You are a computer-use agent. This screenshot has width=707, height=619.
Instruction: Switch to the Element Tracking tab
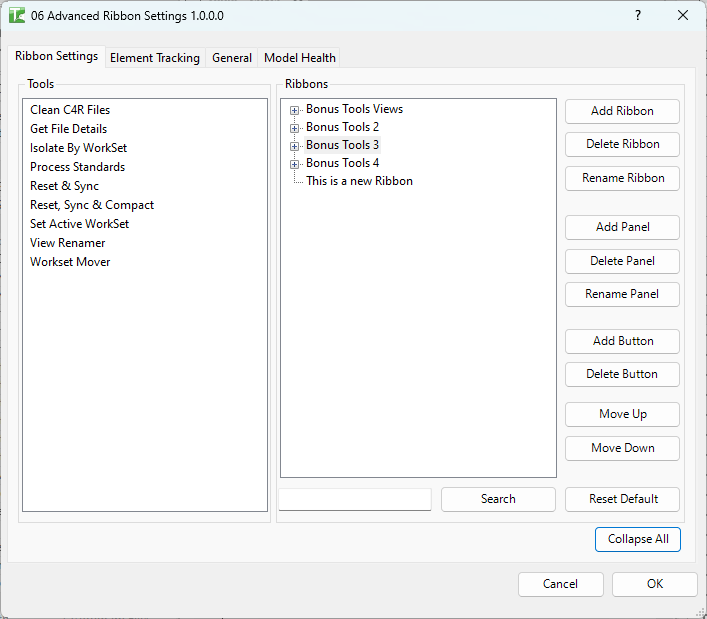pyautogui.click(x=155, y=58)
